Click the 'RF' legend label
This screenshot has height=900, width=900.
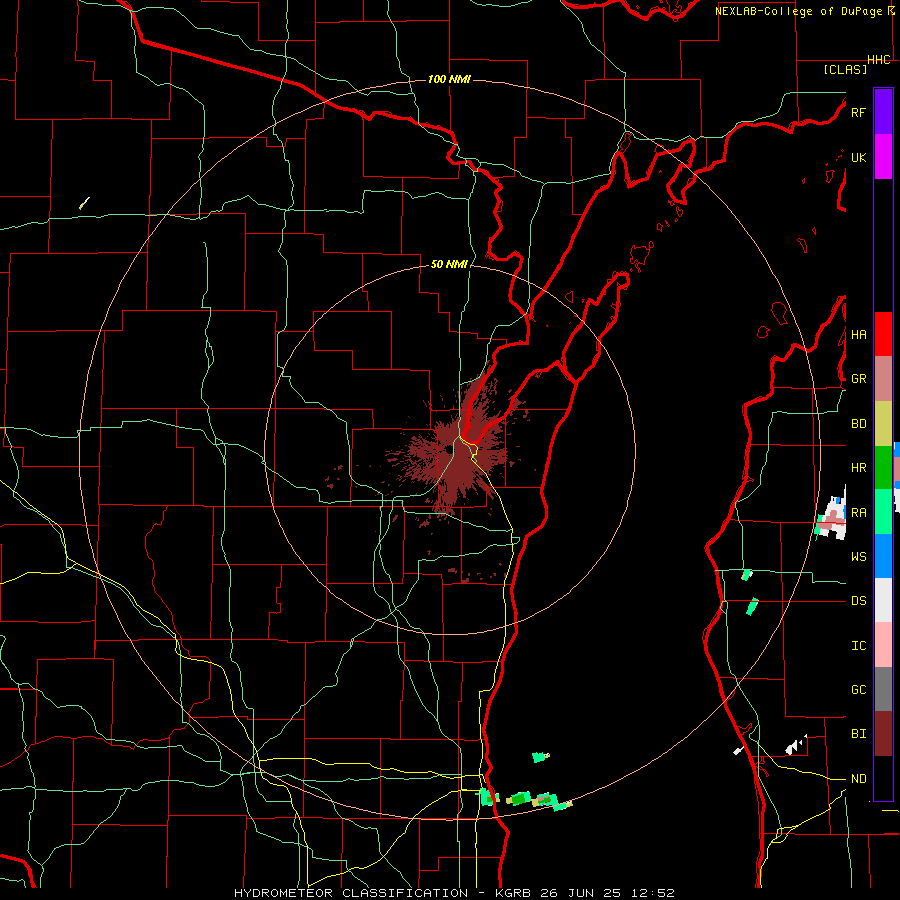[859, 112]
